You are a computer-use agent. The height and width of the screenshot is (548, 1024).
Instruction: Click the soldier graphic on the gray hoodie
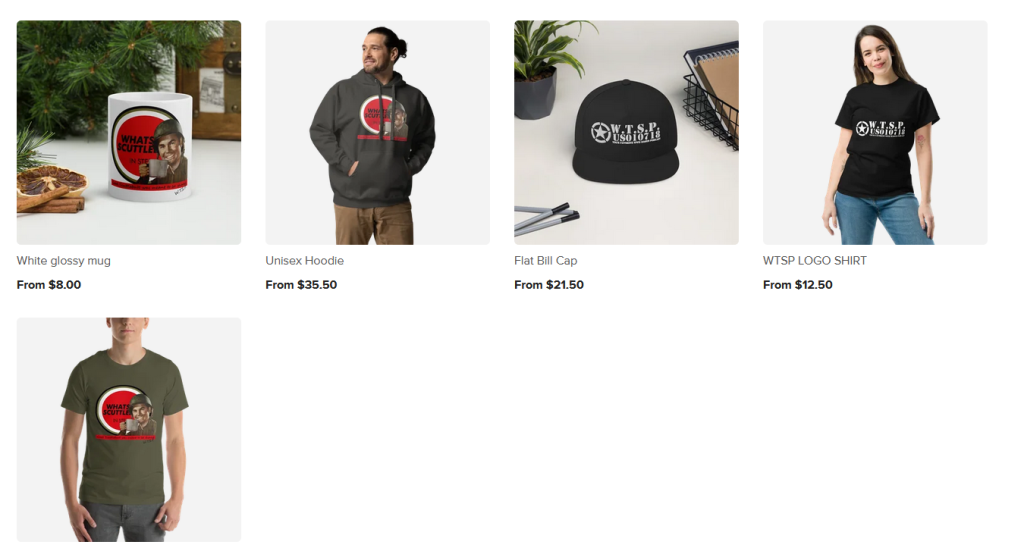tap(385, 118)
